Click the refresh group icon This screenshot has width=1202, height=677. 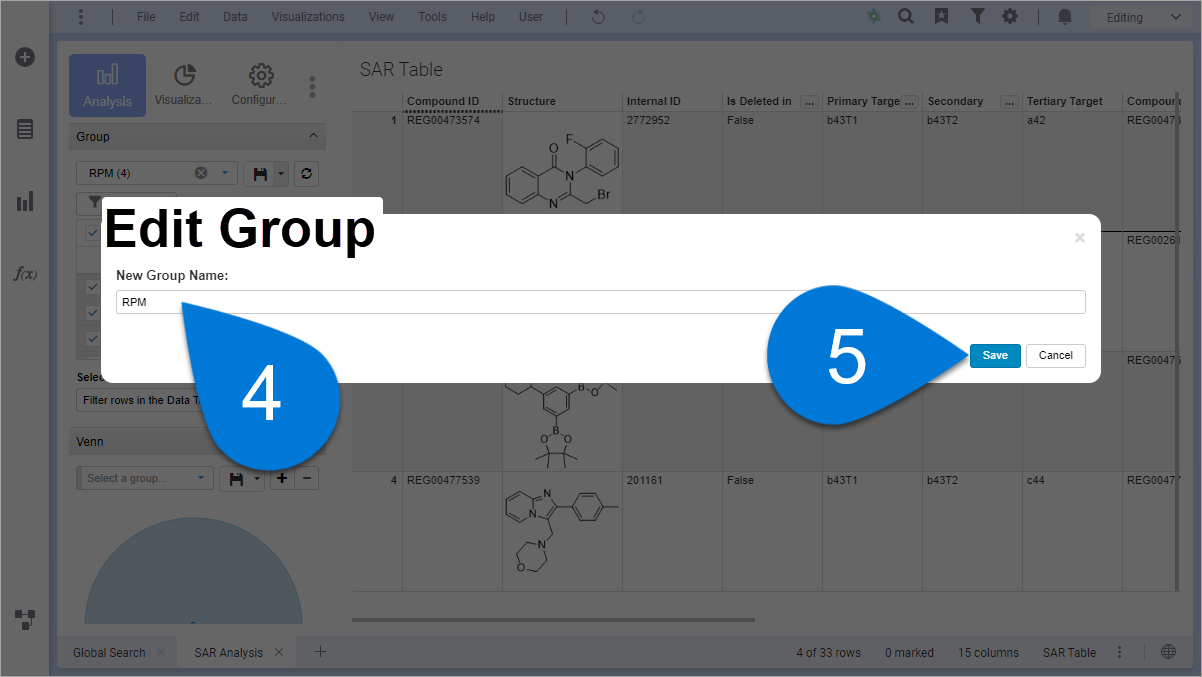pyautogui.click(x=307, y=173)
